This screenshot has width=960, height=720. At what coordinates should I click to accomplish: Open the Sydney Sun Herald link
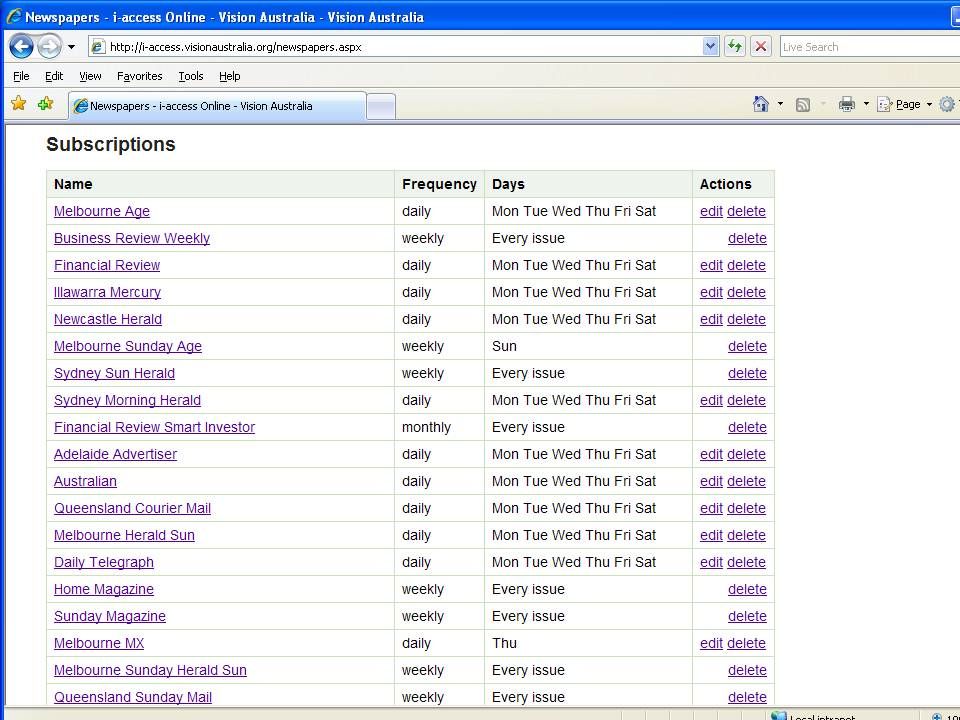(114, 373)
